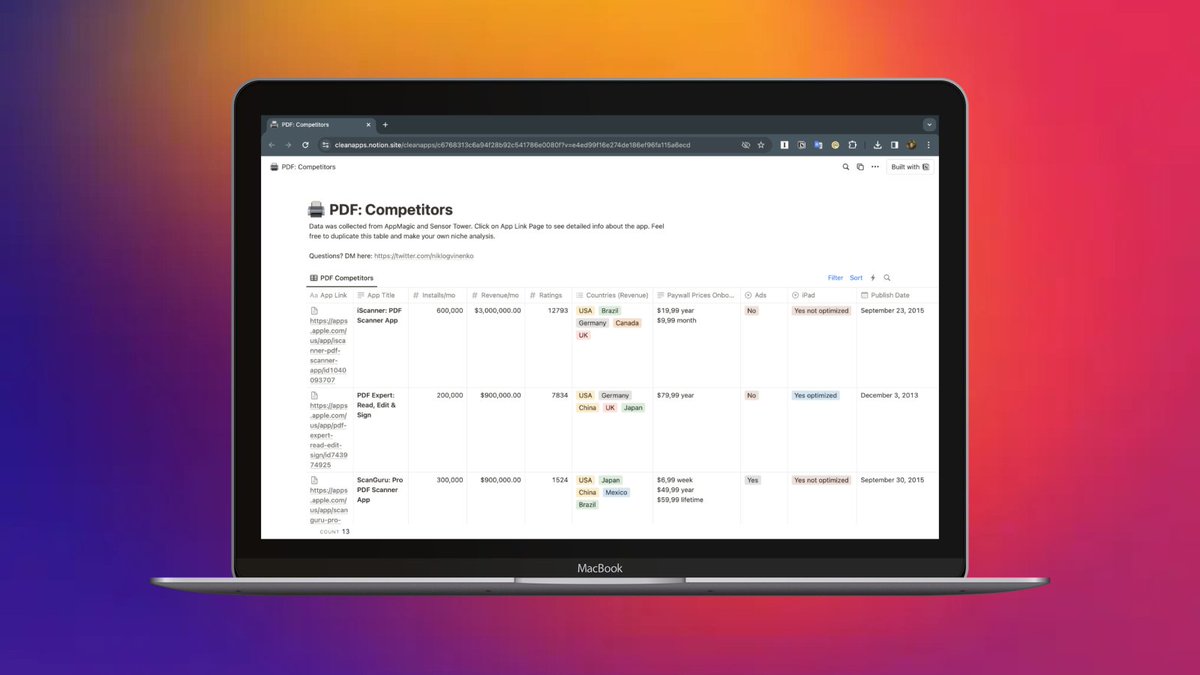Click ScanGuru: Pro PDF Scanner App title
Image resolution: width=1200 pixels, height=675 pixels.
tap(380, 490)
